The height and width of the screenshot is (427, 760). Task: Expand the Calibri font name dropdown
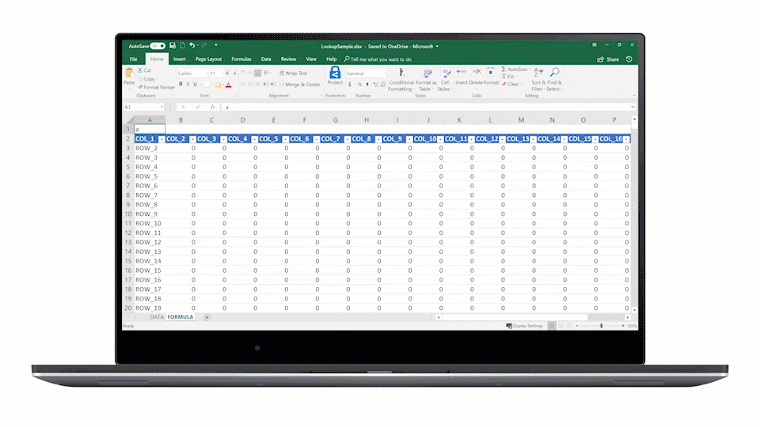click(206, 73)
